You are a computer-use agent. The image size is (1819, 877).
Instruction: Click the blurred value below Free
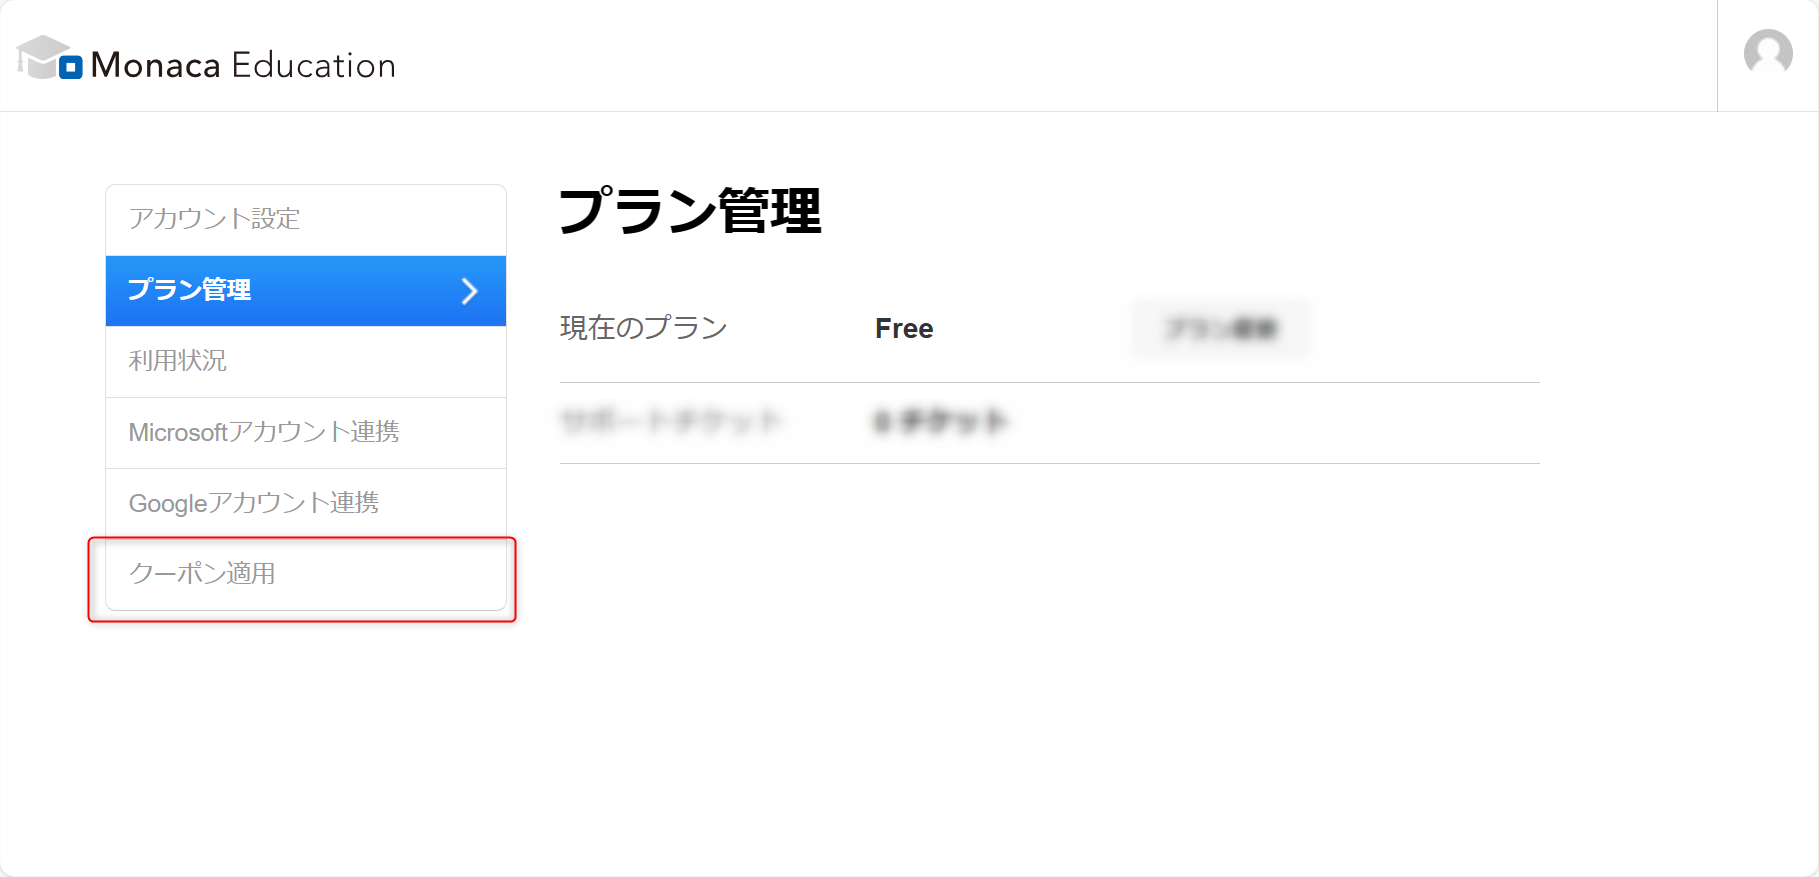click(940, 421)
